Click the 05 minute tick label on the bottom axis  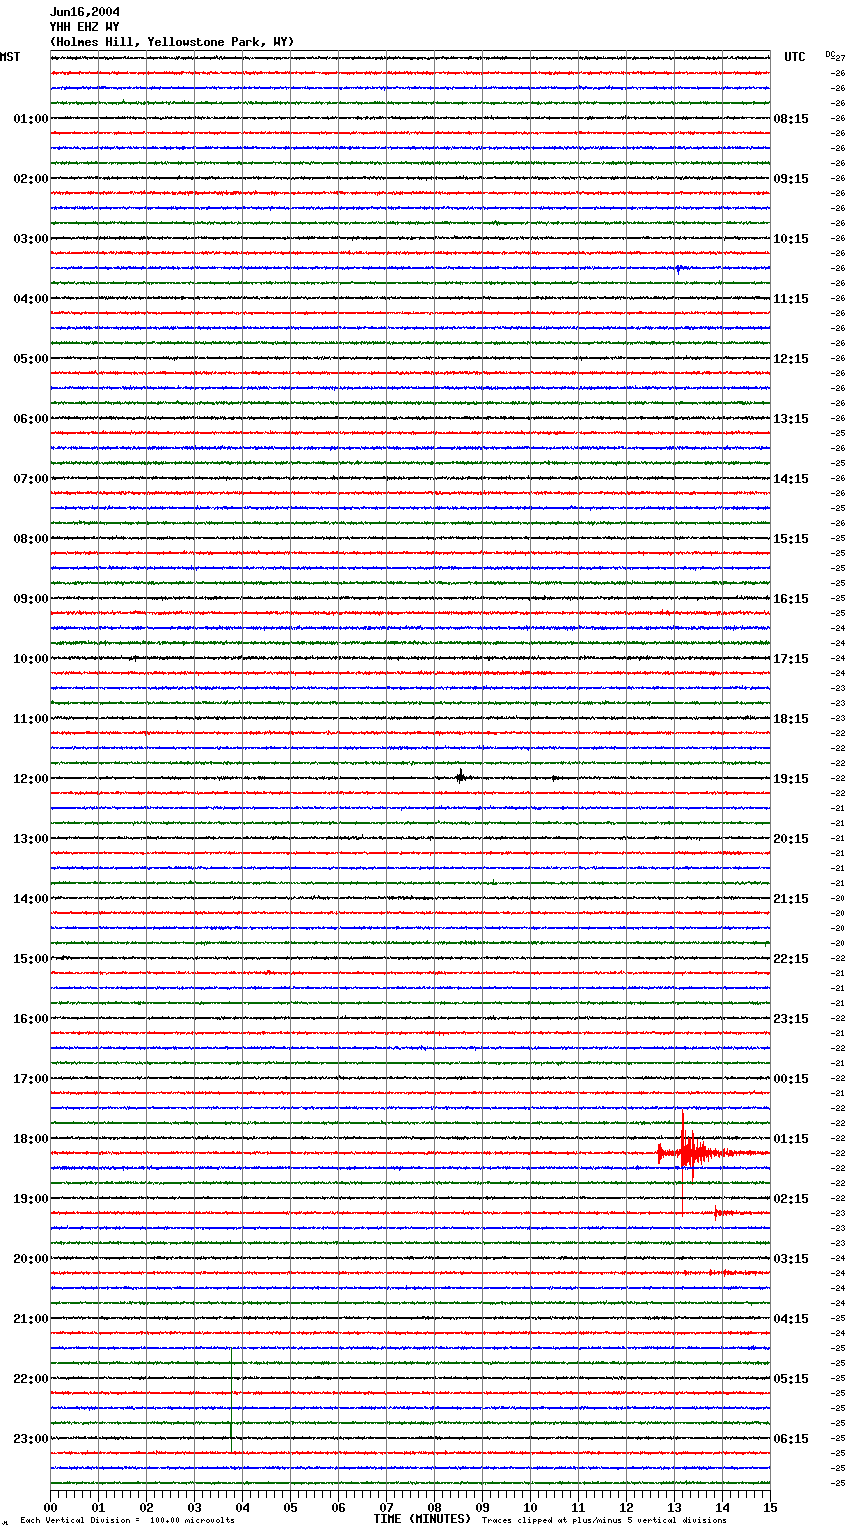(x=290, y=1508)
